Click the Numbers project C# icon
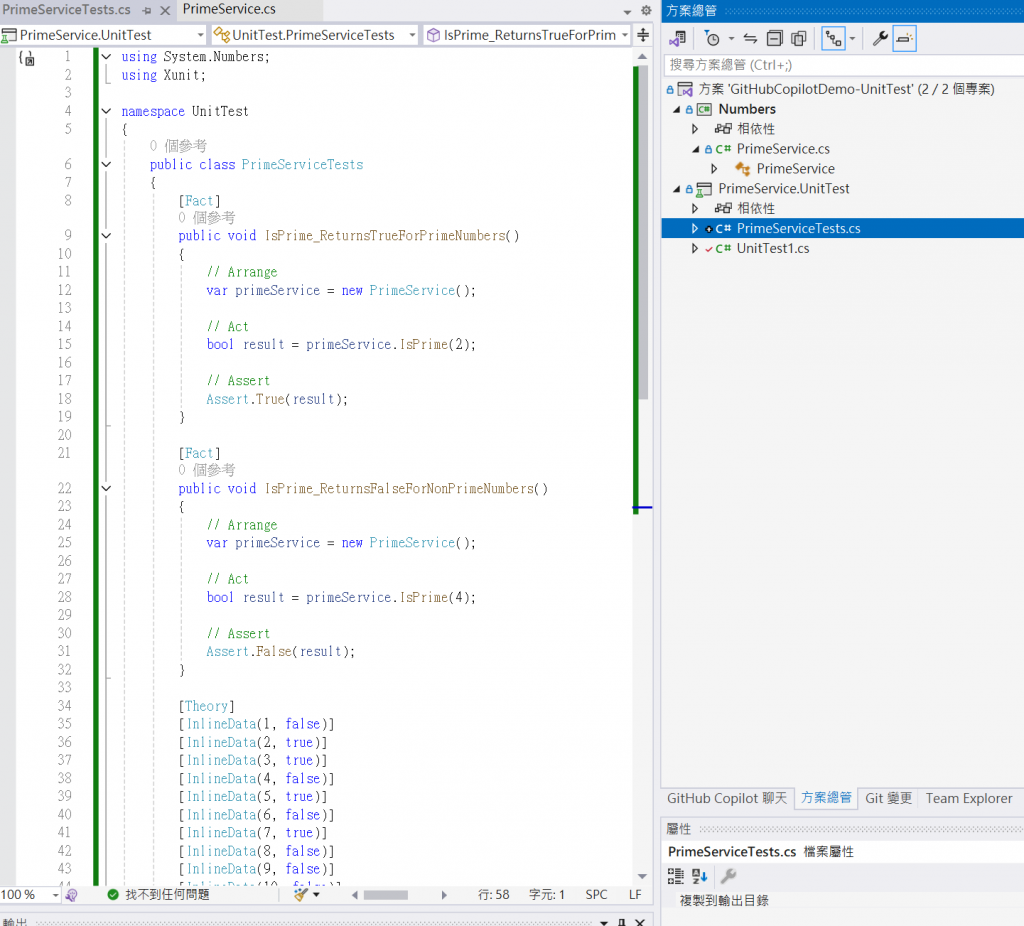This screenshot has height=926, width=1024. pyautogui.click(x=704, y=109)
